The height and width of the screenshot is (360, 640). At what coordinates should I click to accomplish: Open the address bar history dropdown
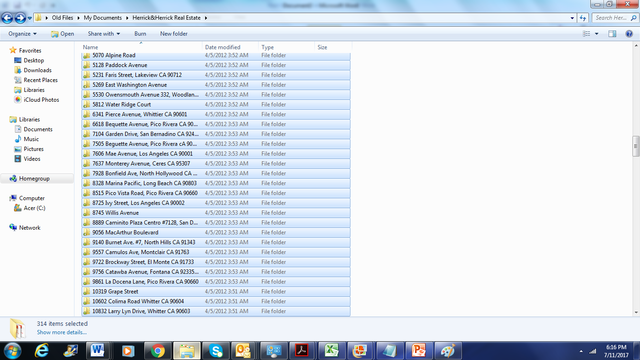coord(572,18)
